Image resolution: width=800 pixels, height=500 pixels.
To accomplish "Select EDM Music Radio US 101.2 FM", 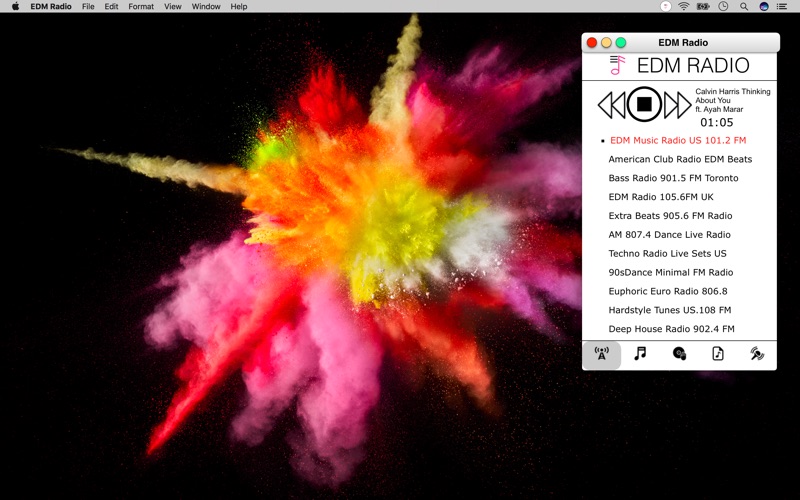I will [678, 140].
